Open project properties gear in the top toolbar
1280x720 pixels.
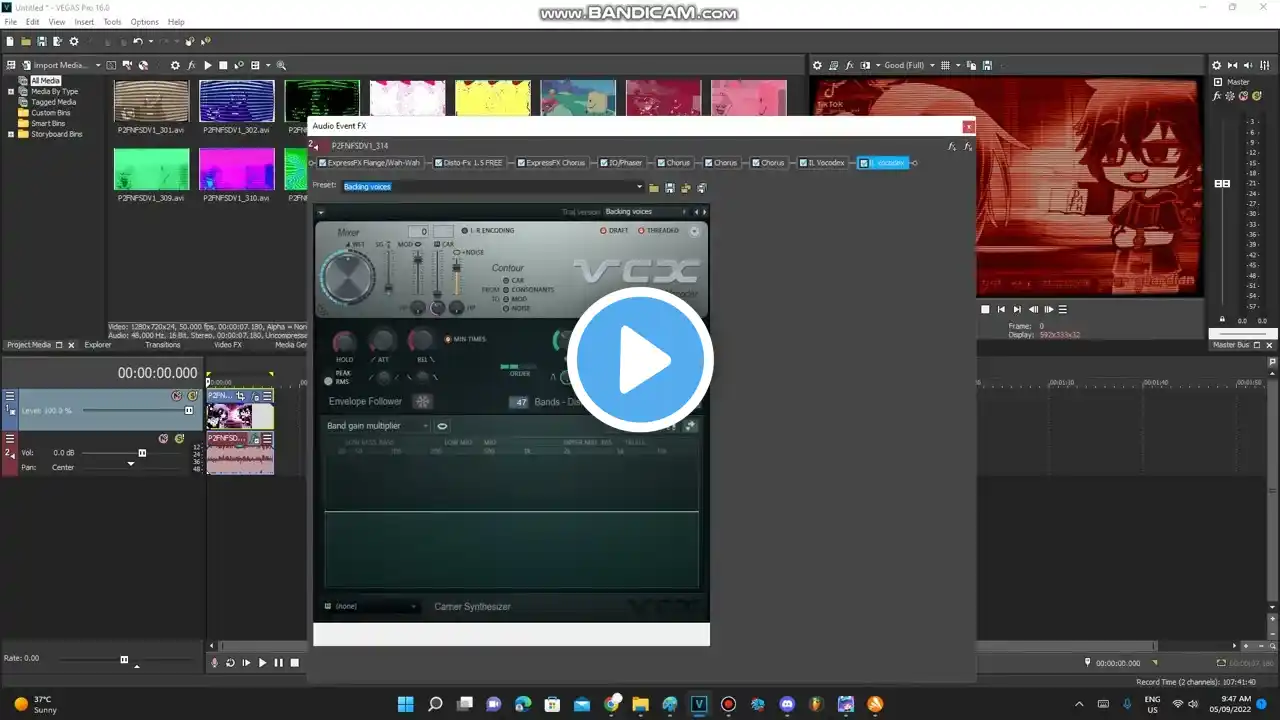click(74, 41)
